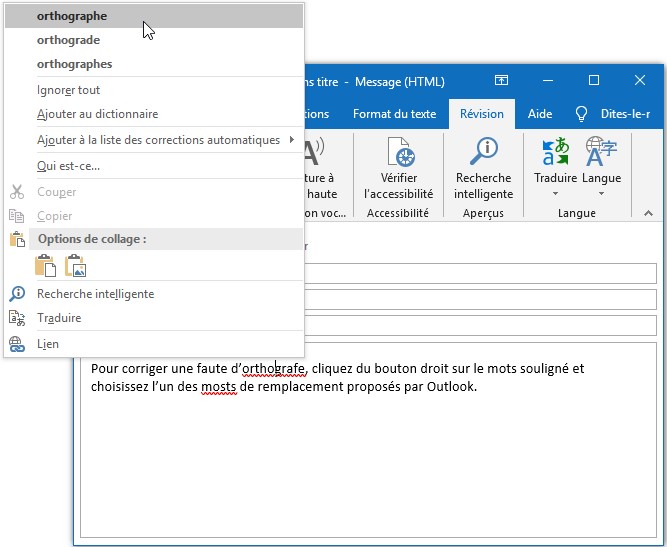This screenshot has height=547, width=667.
Task: Switch to the Format du texte tab
Action: (394, 114)
